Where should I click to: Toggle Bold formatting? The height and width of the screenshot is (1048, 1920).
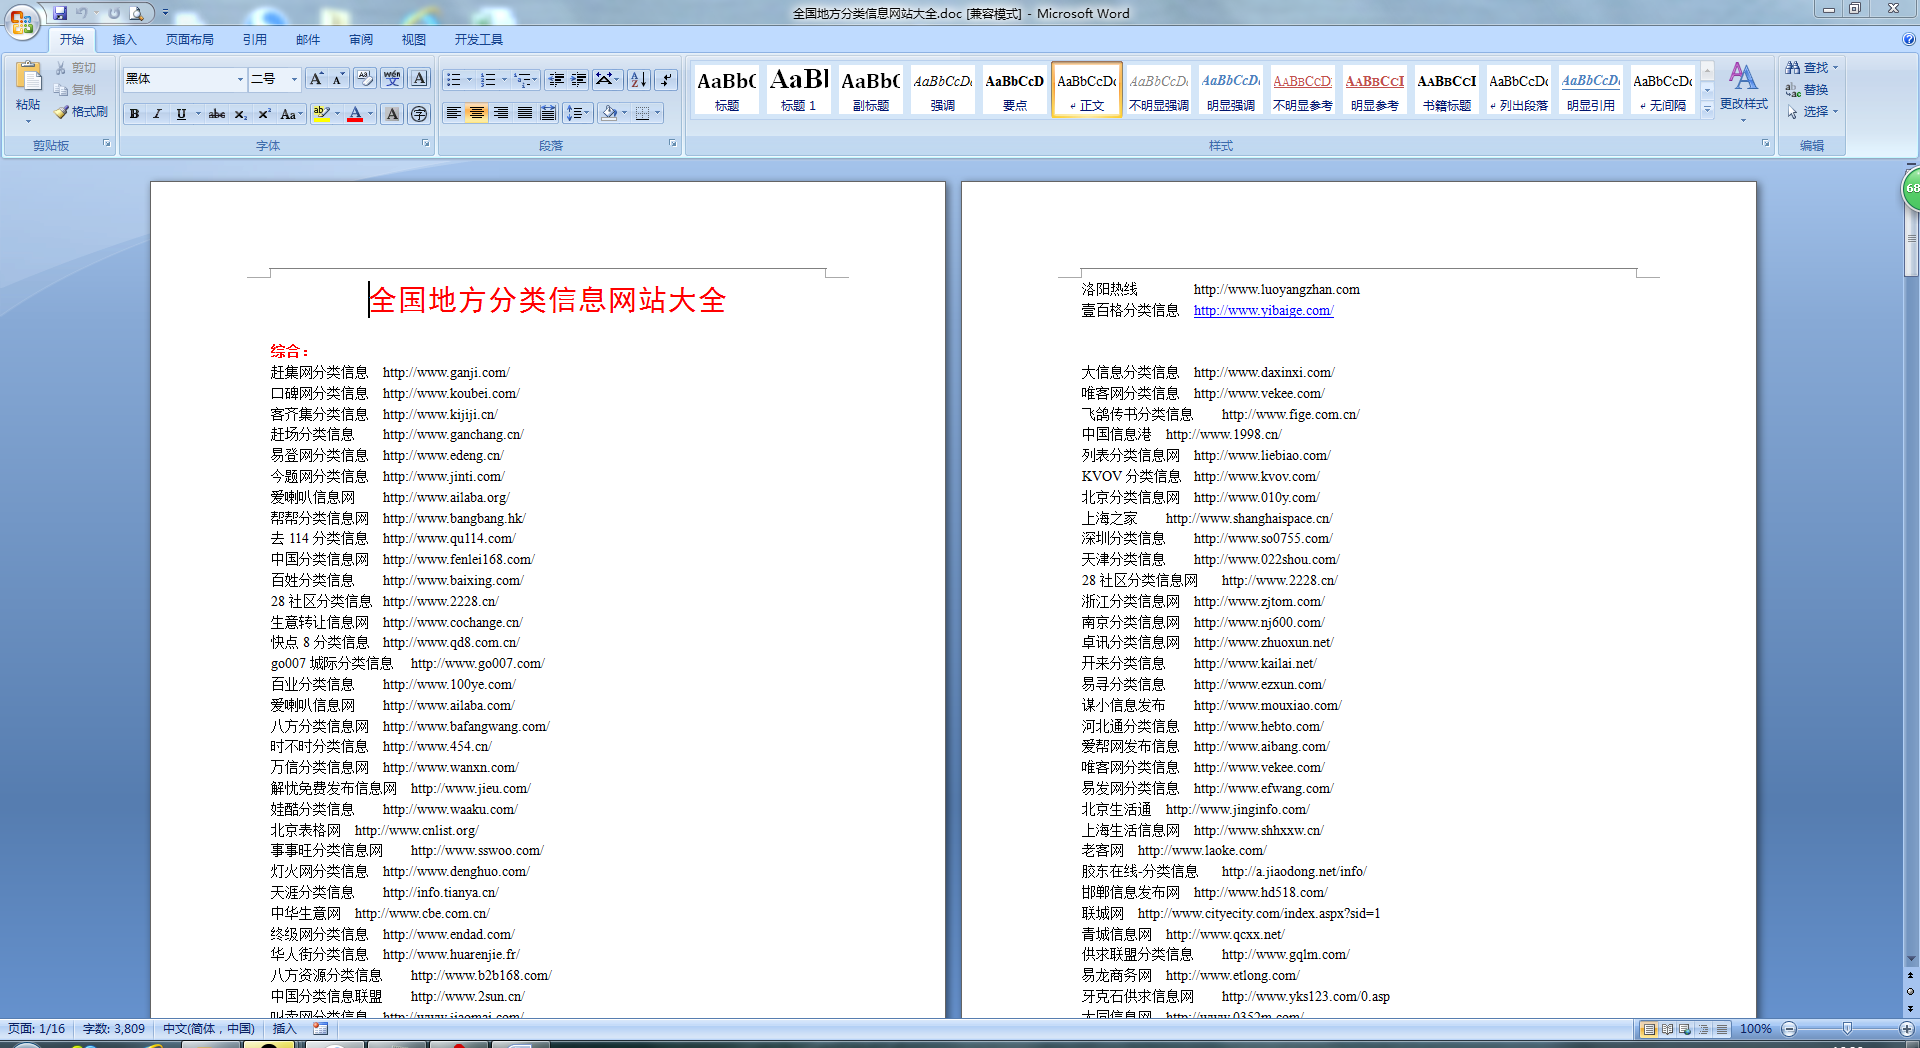coord(134,114)
